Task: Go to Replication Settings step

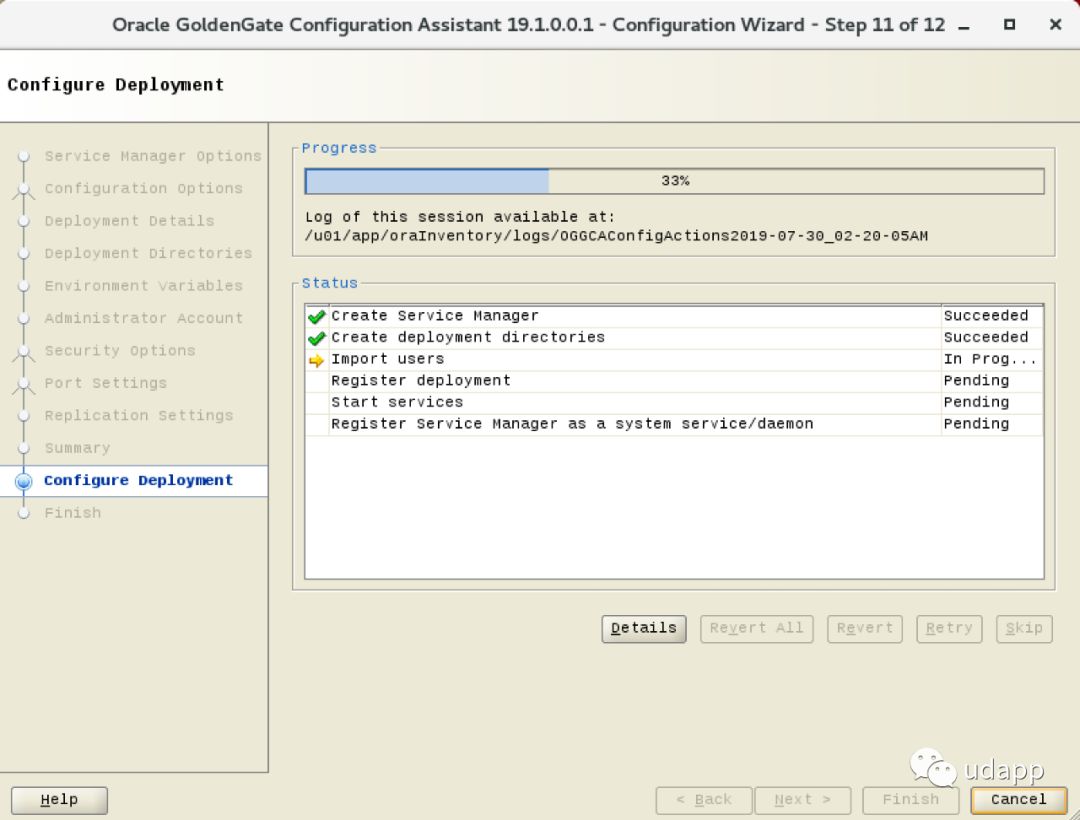Action: coord(138,416)
